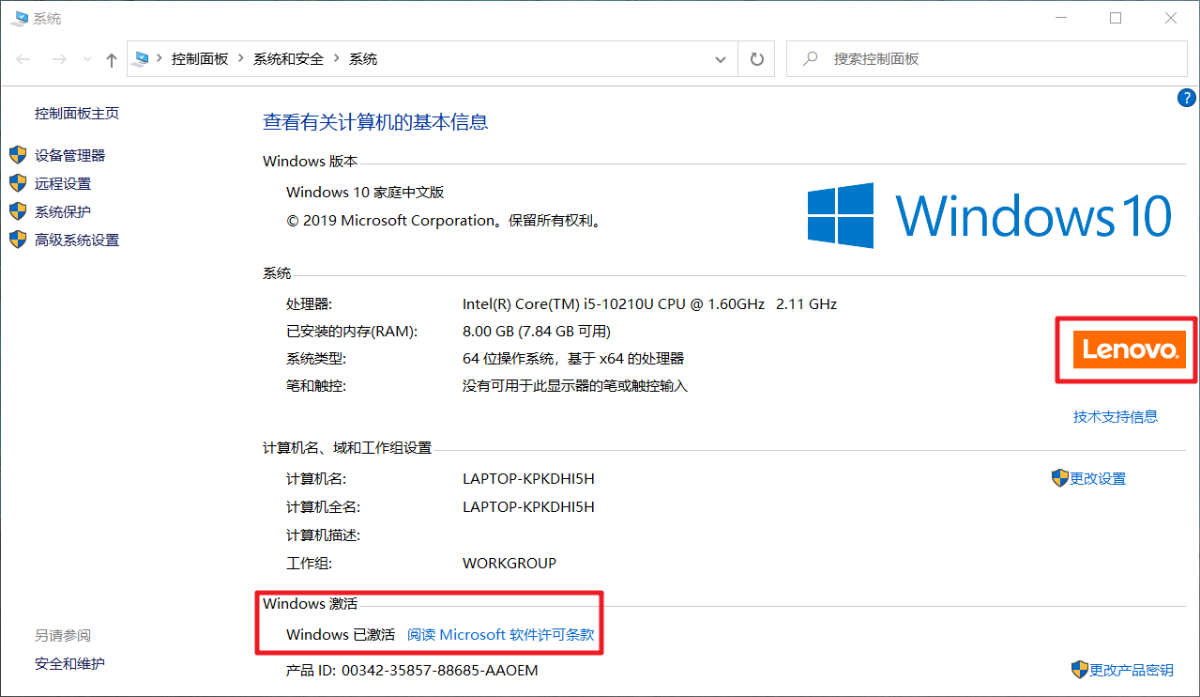Click the 没有可用于此显示器的笔或触控输入 text
Screen dimensions: 1200x697
[x=575, y=385]
